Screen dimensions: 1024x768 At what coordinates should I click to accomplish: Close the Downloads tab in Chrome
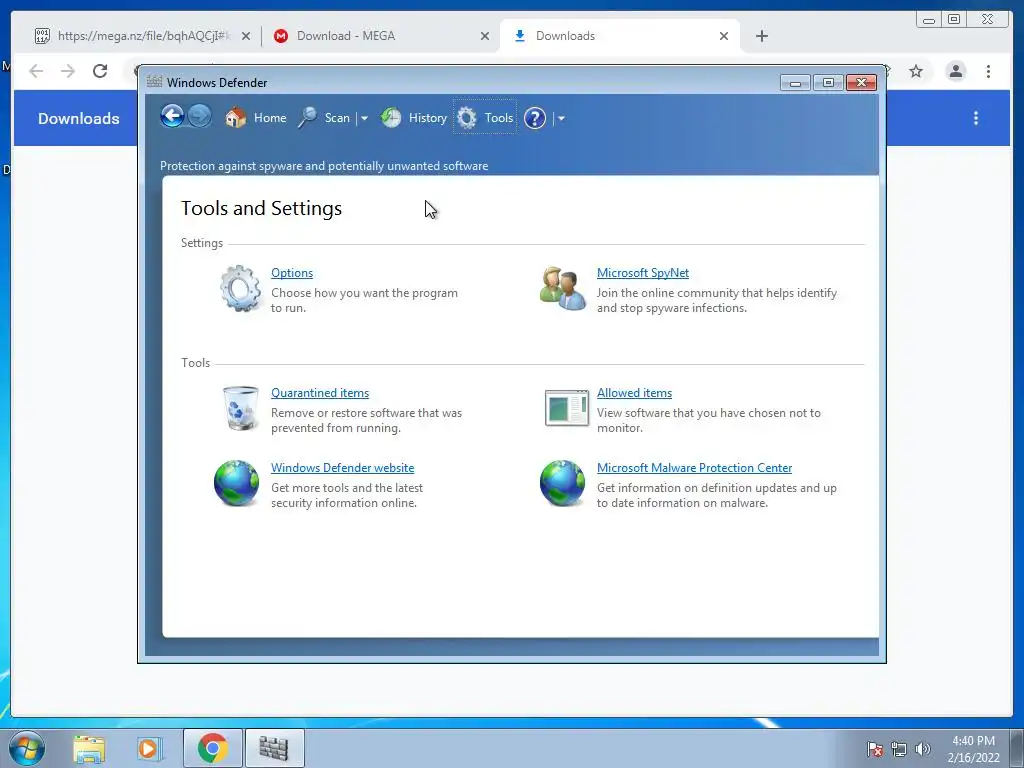point(724,37)
